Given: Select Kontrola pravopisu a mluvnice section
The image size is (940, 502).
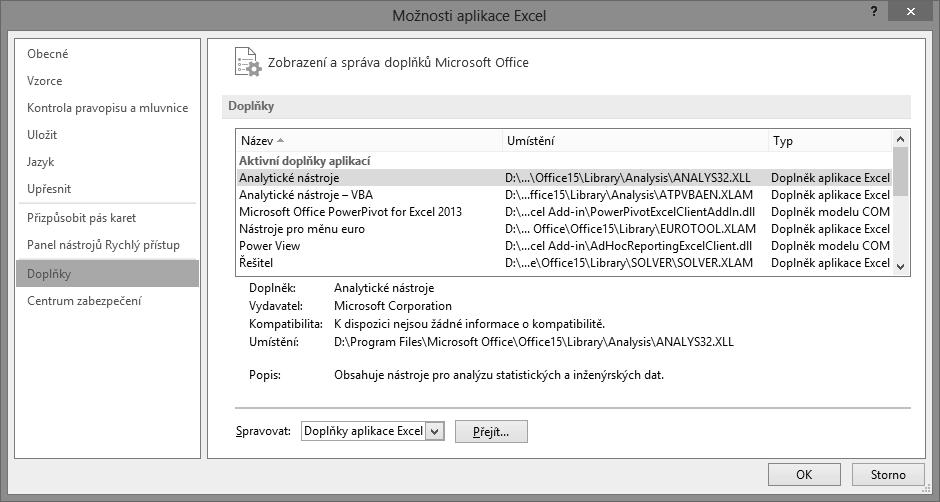Looking at the screenshot, I should tap(107, 108).
